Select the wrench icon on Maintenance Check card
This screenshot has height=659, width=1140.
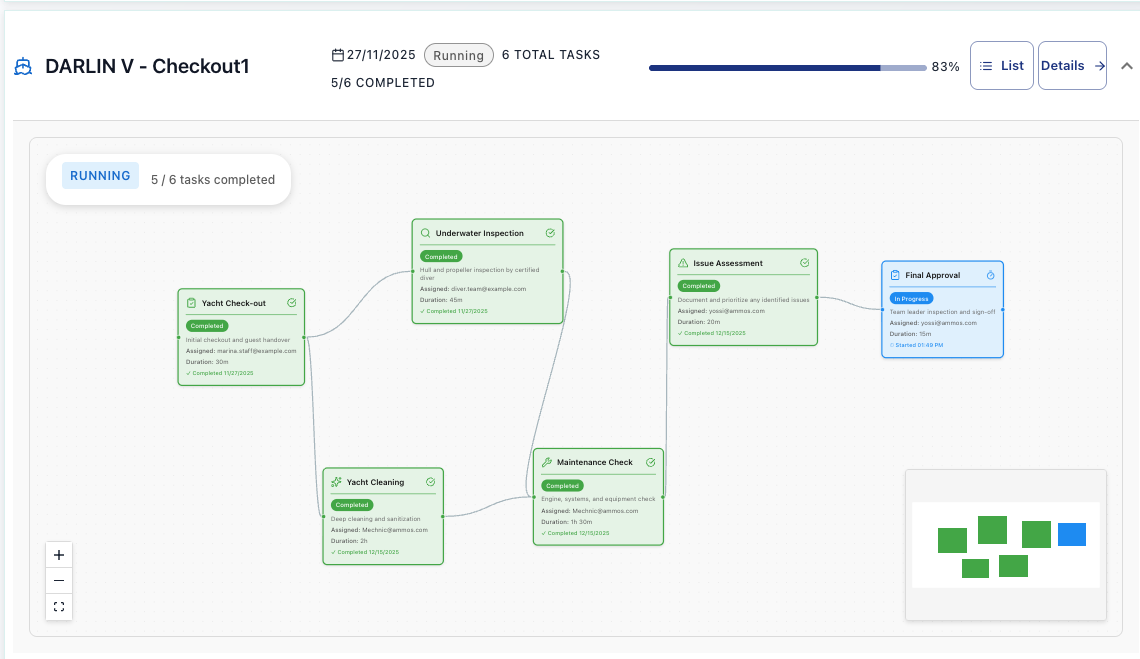click(x=546, y=462)
